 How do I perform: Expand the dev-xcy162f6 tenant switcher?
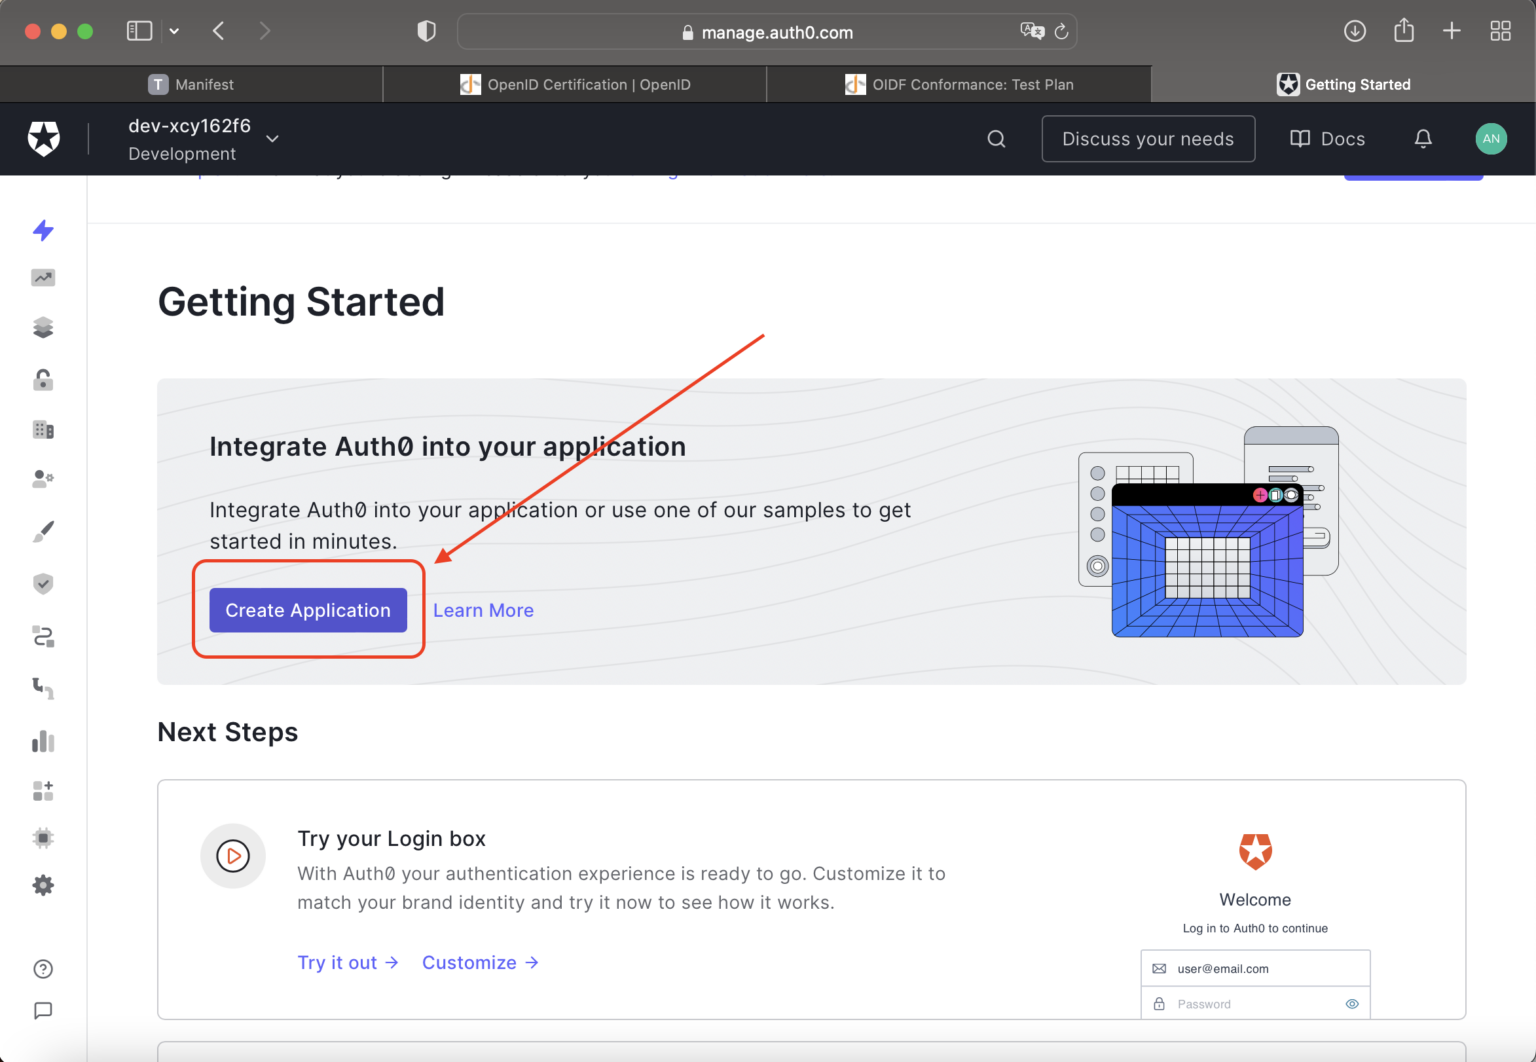271,139
